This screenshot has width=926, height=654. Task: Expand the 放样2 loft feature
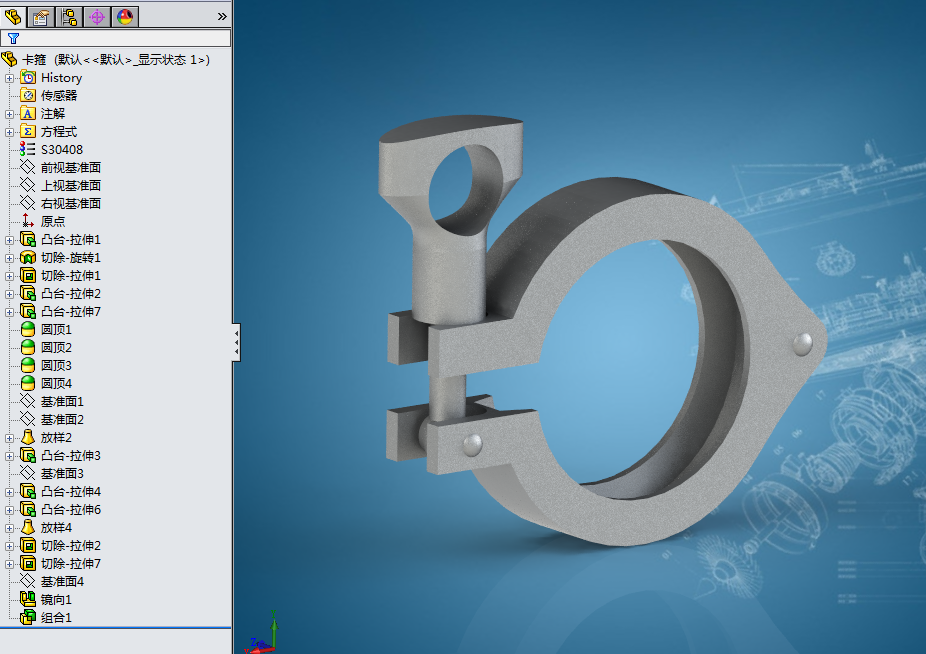tap(9, 438)
